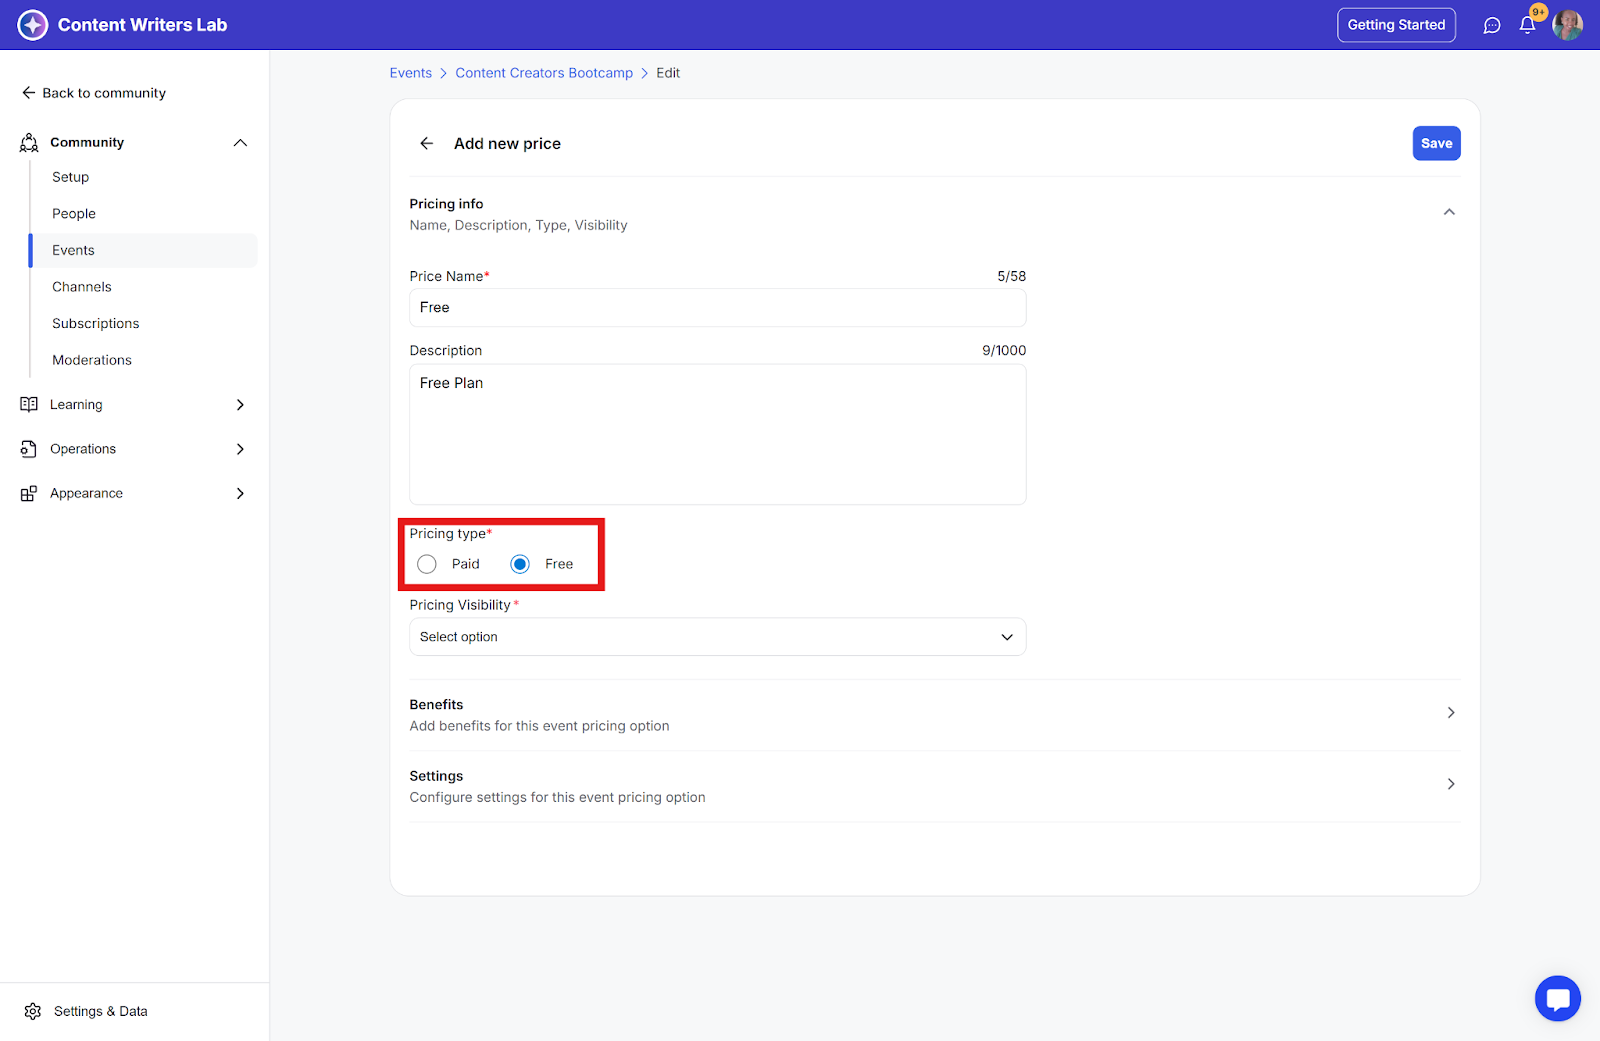Image resolution: width=1600 pixels, height=1041 pixels.
Task: Click the Getting Started button
Action: 1396,25
